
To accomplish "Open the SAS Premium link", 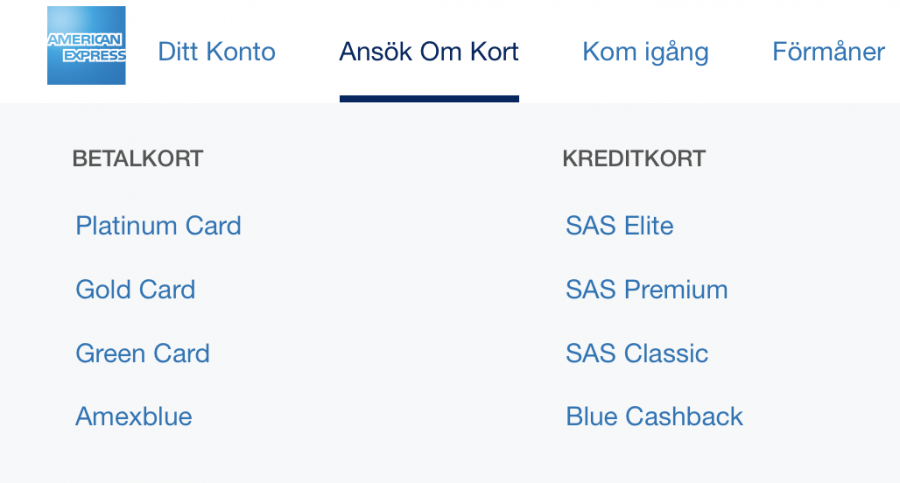I will (x=646, y=290).
